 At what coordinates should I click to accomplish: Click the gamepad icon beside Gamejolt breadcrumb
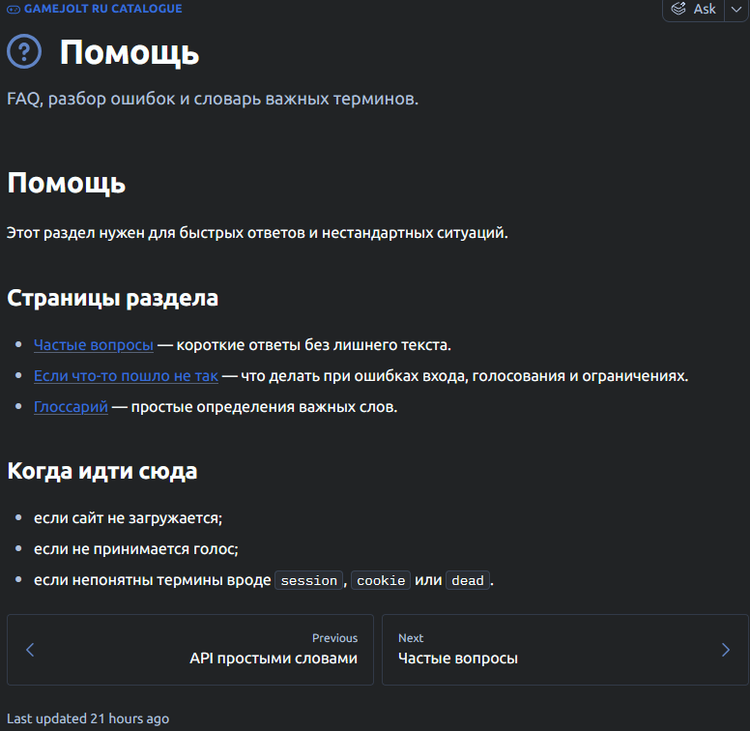click(x=14, y=8)
